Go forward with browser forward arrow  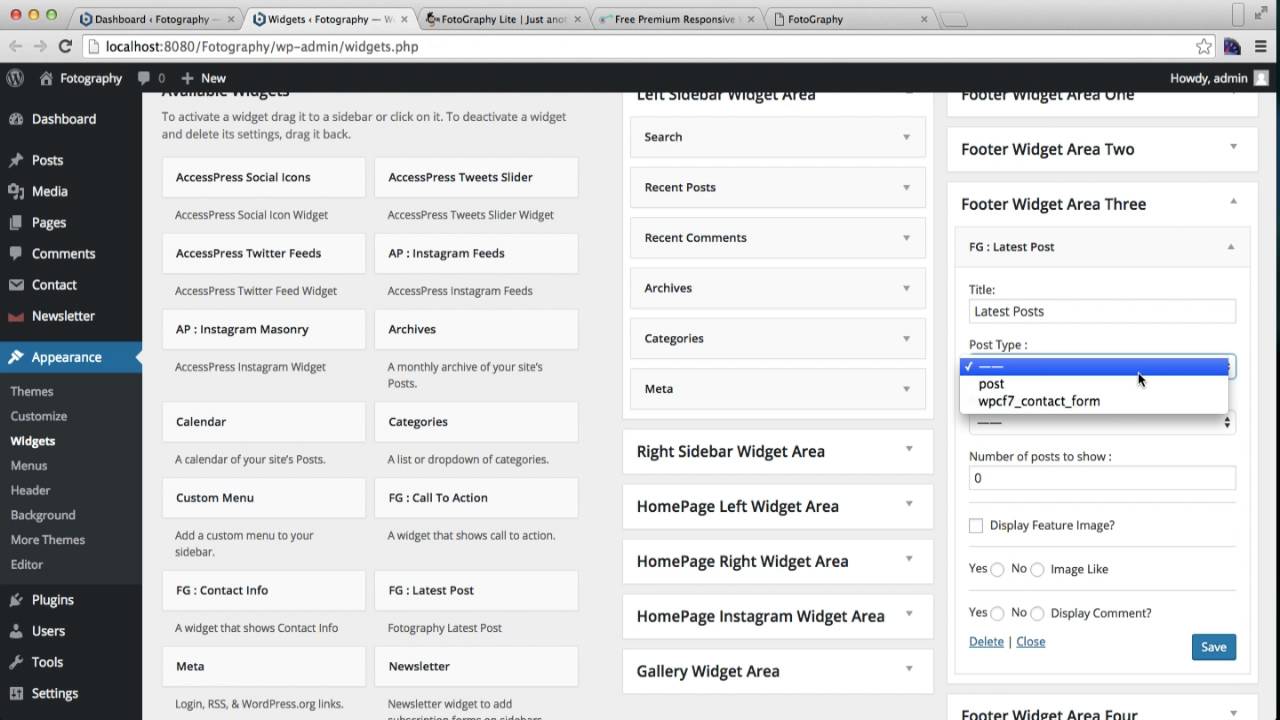pyautogui.click(x=40, y=46)
